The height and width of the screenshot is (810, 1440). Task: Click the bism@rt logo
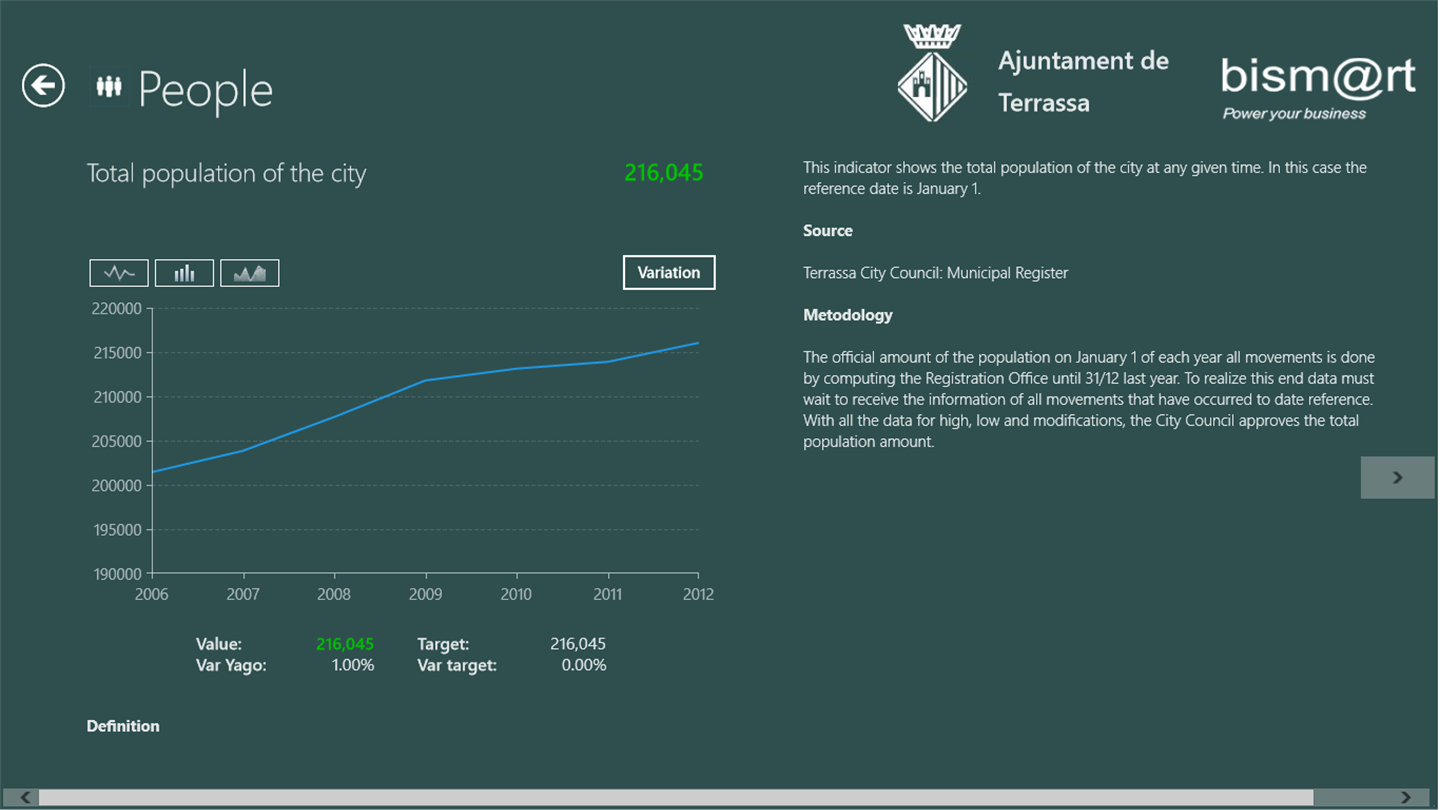[x=1318, y=88]
